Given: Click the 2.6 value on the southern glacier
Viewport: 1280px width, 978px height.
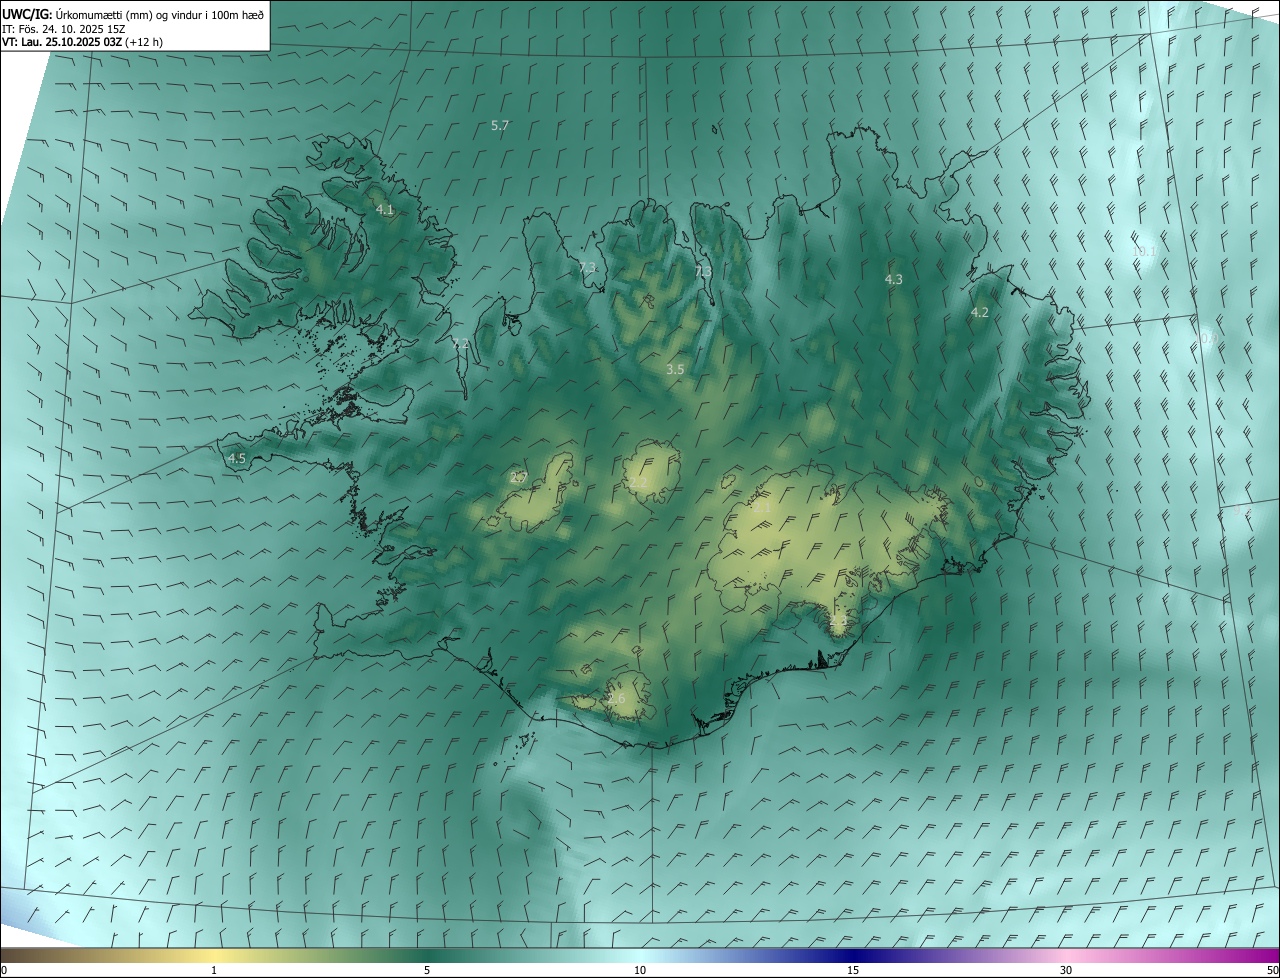Looking at the screenshot, I should [616, 698].
